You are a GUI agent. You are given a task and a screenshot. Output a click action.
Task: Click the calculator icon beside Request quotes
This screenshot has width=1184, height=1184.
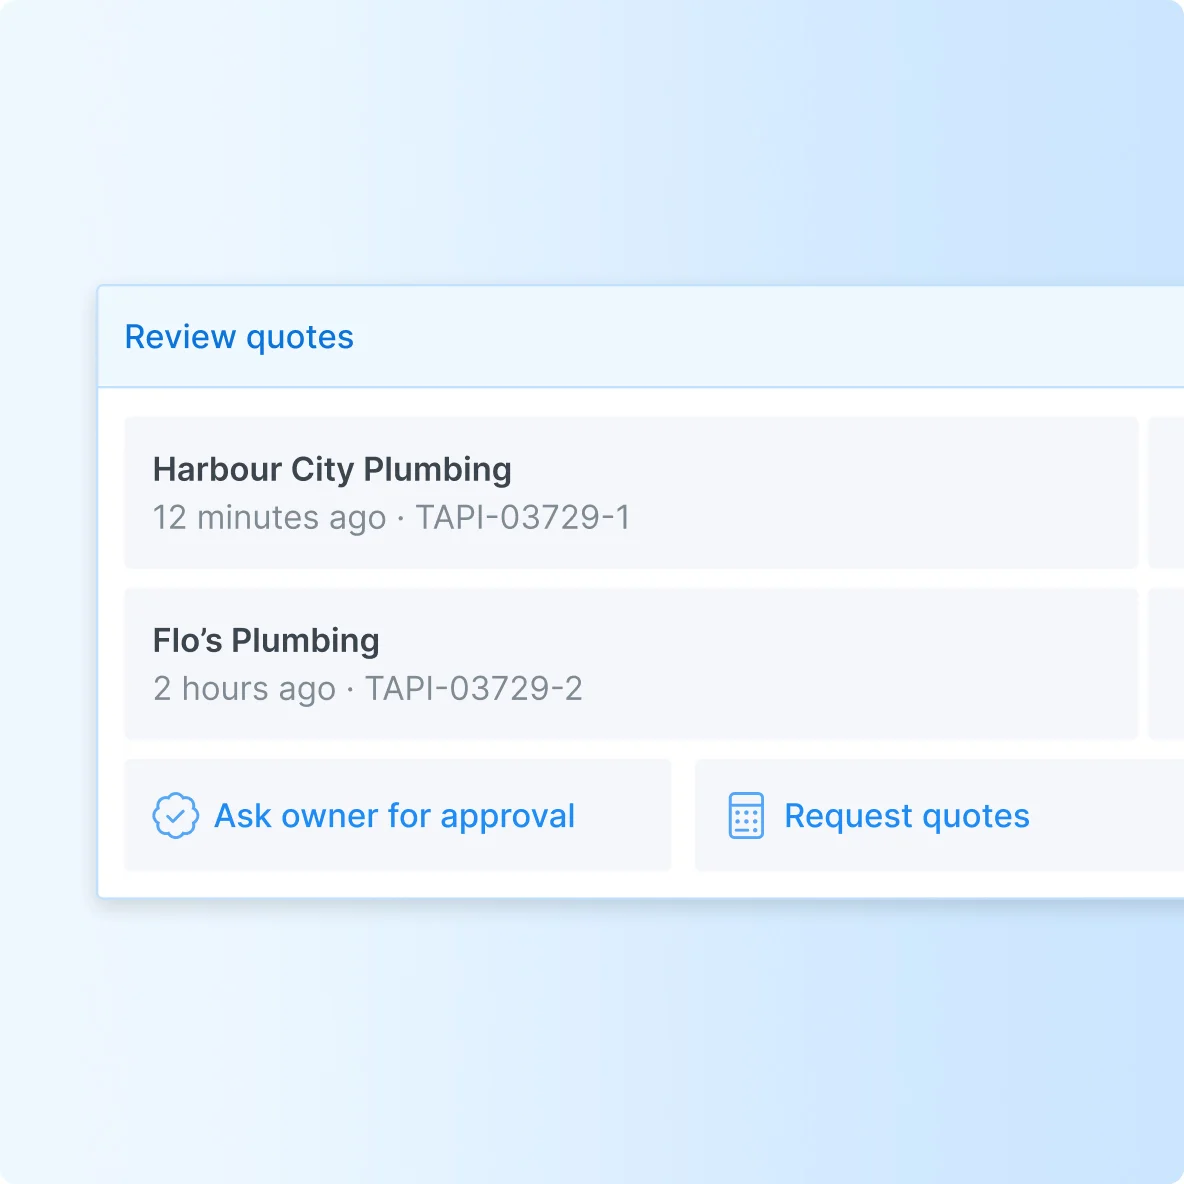pyautogui.click(x=746, y=816)
